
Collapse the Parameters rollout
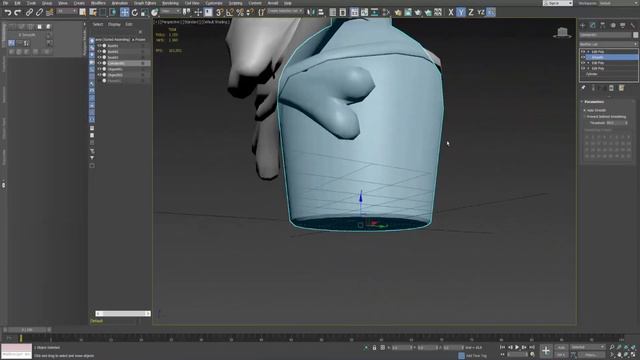pos(594,102)
